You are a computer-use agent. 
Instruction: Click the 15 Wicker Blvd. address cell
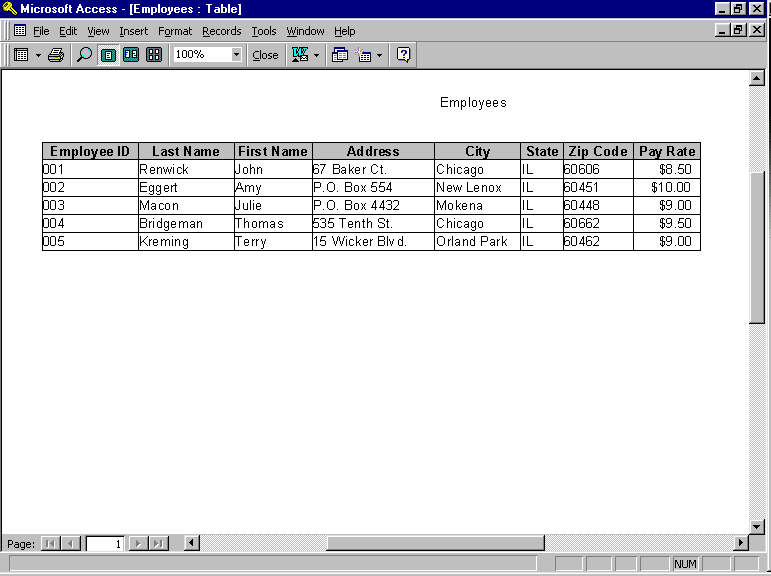tap(373, 242)
